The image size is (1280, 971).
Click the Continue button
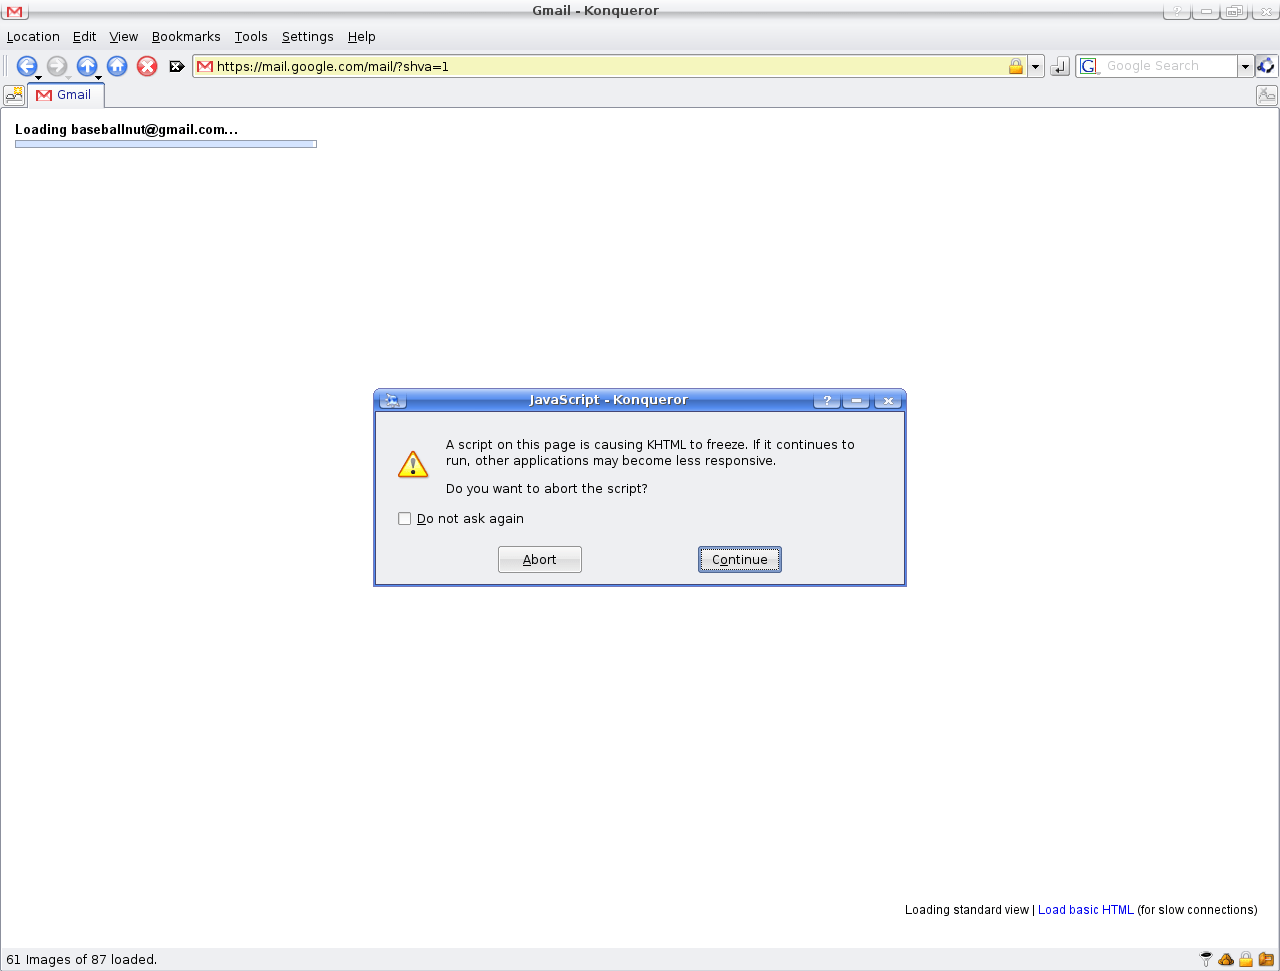tap(740, 560)
